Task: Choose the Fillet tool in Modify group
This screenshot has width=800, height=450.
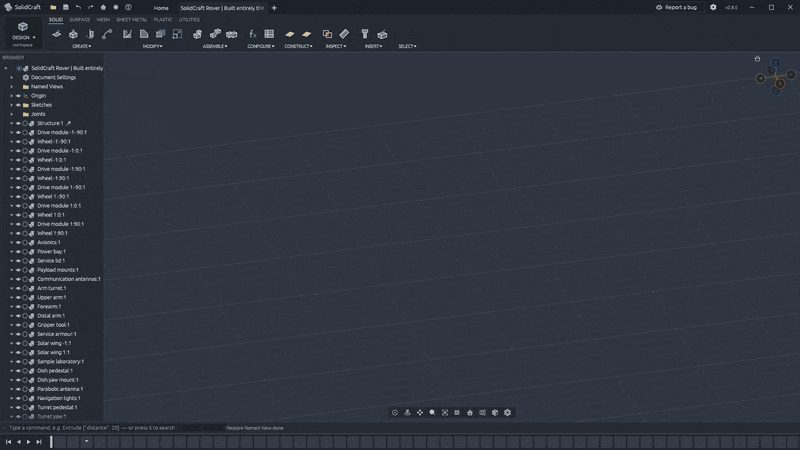Action: [144, 34]
